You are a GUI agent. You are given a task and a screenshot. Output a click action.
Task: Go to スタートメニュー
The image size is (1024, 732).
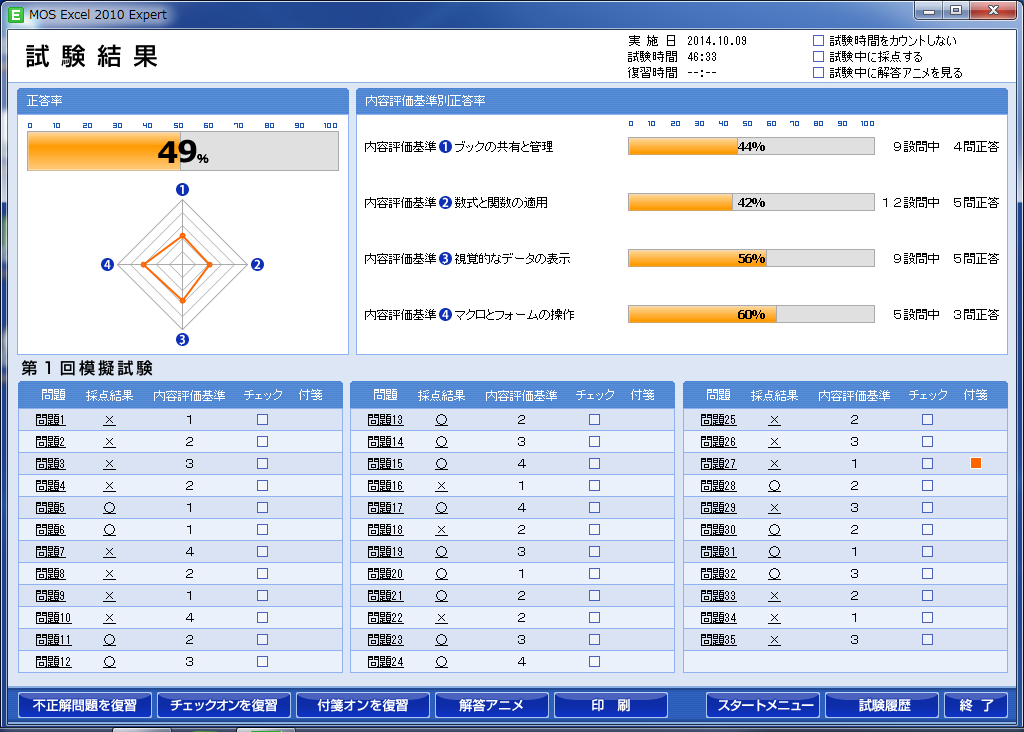tap(762, 705)
